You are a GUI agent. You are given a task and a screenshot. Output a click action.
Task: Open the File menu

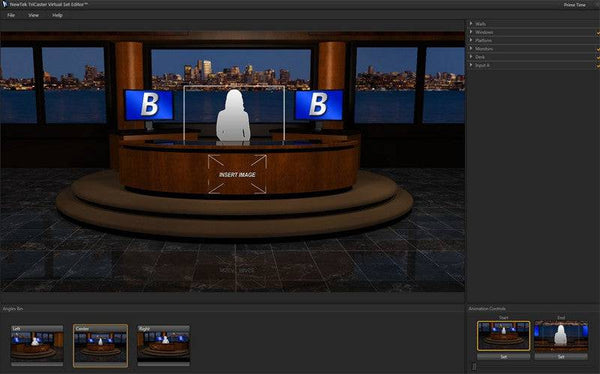(x=11, y=15)
